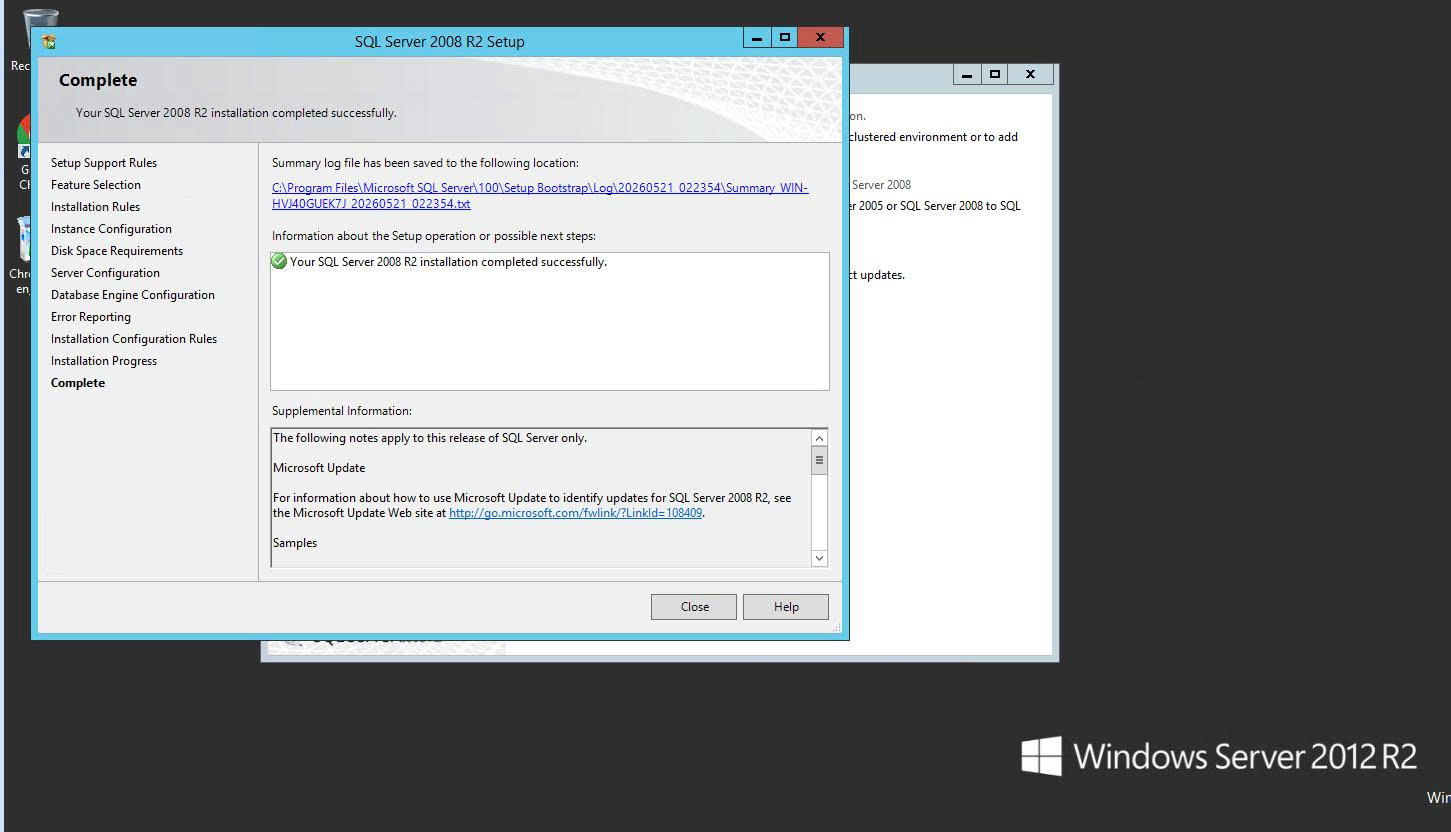This screenshot has width=1451, height=832.
Task: Click the setup dialog resize grip
Action: point(835,626)
